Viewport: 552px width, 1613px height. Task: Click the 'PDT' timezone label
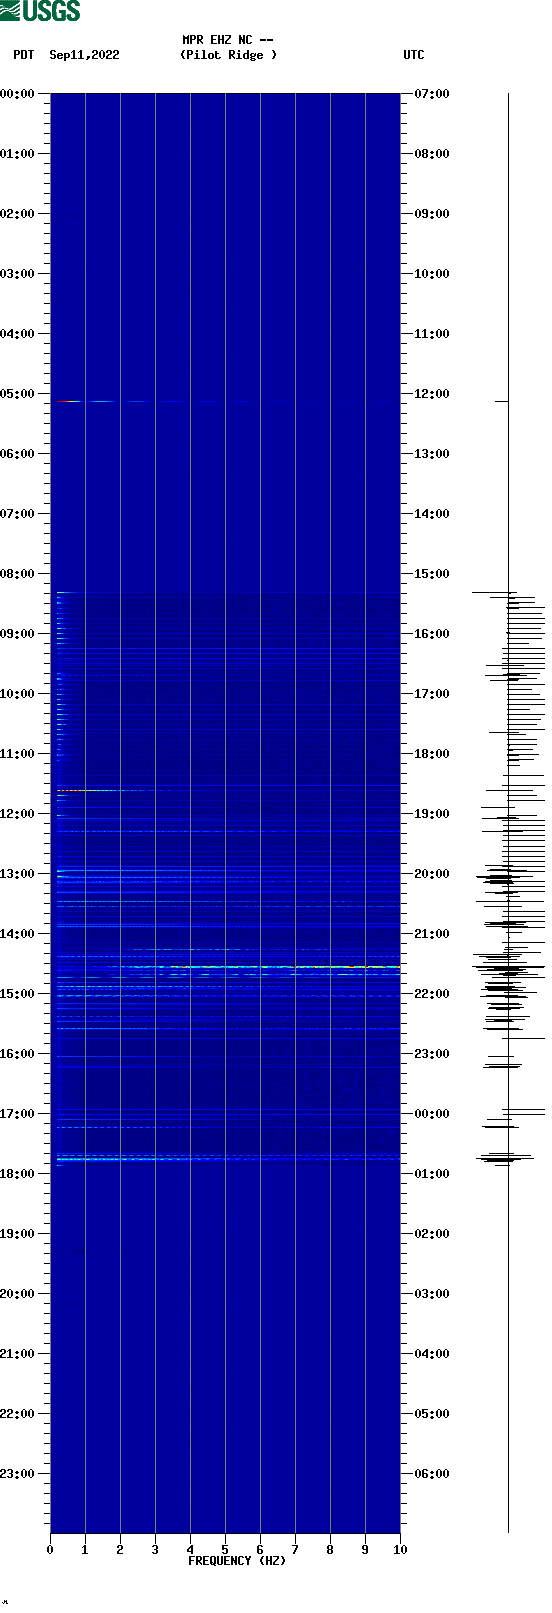[x=24, y=55]
